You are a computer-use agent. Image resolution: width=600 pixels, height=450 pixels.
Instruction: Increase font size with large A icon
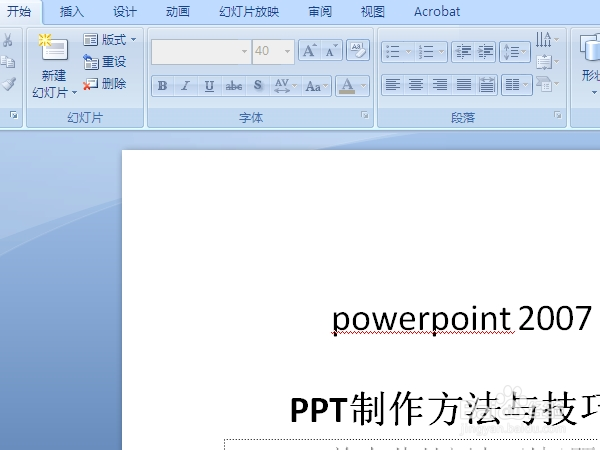coord(310,51)
